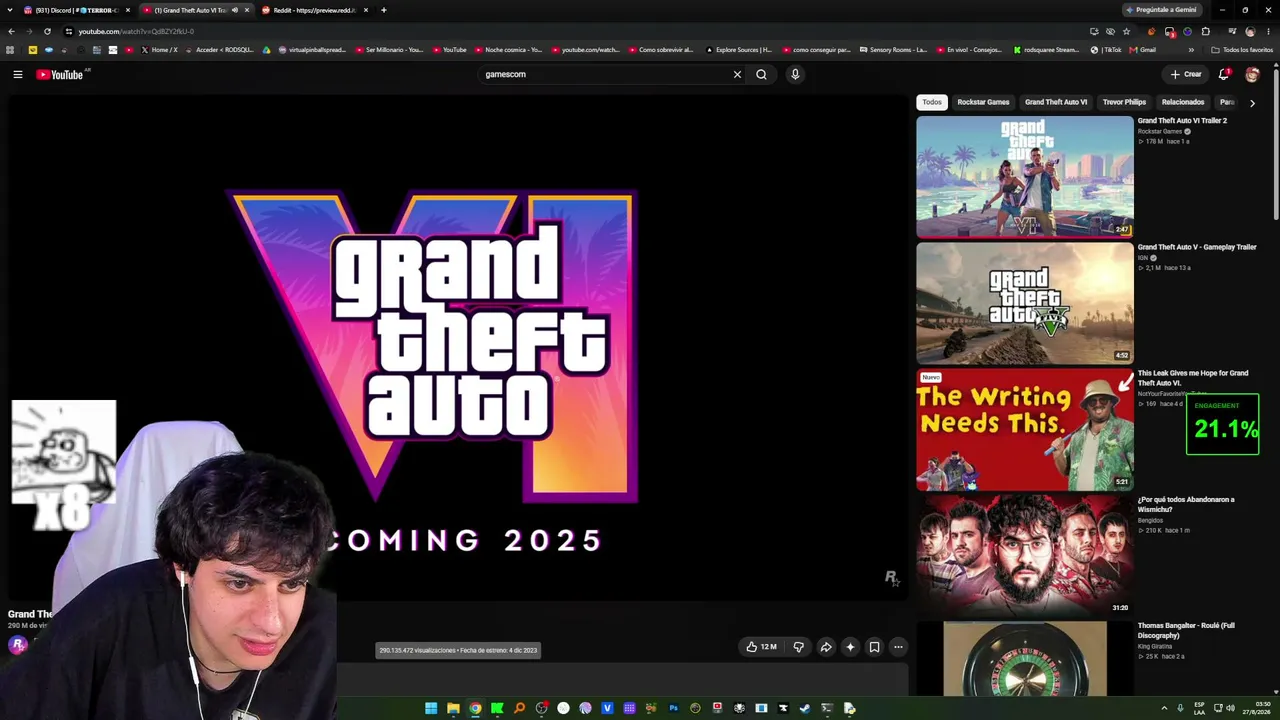Show hidden system tray icons

(x=1164, y=708)
